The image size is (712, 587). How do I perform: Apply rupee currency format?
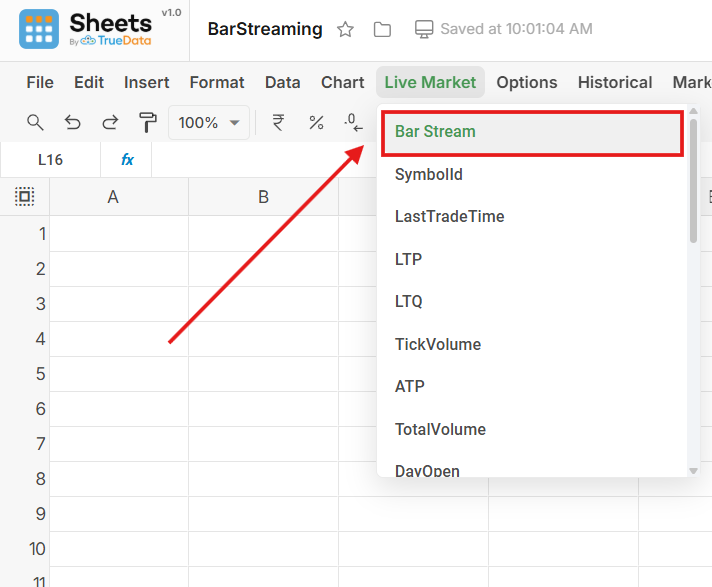point(278,123)
